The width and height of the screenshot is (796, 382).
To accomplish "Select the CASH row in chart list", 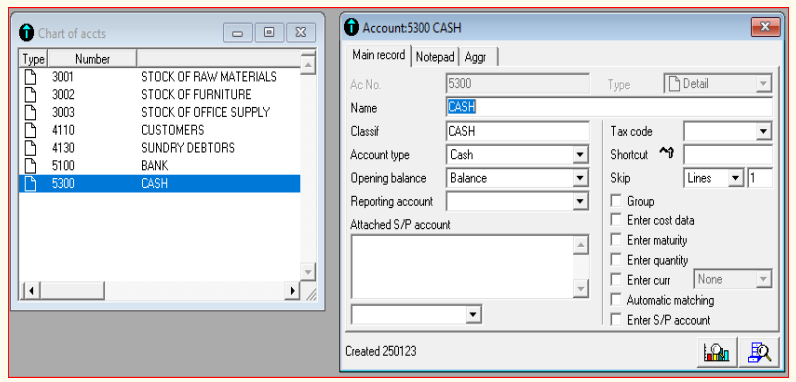I will [159, 183].
